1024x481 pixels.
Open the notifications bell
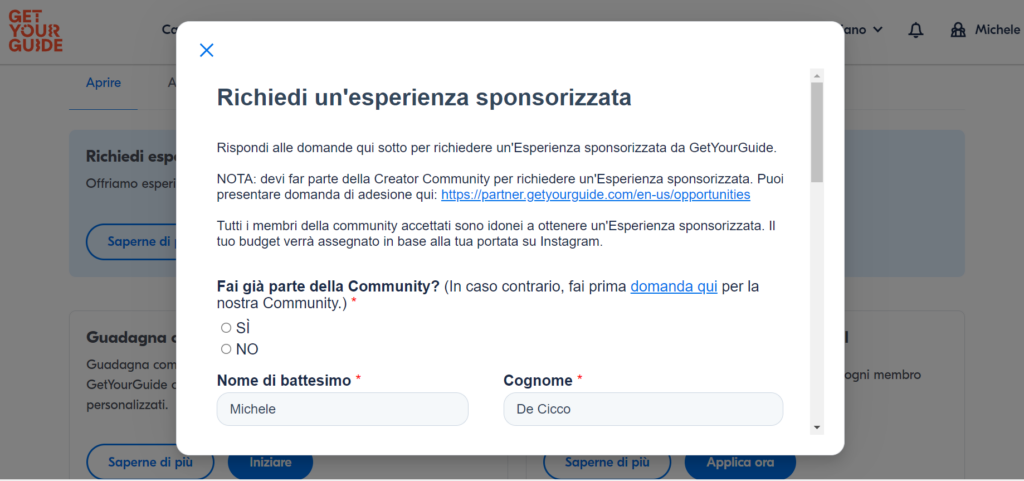916,30
